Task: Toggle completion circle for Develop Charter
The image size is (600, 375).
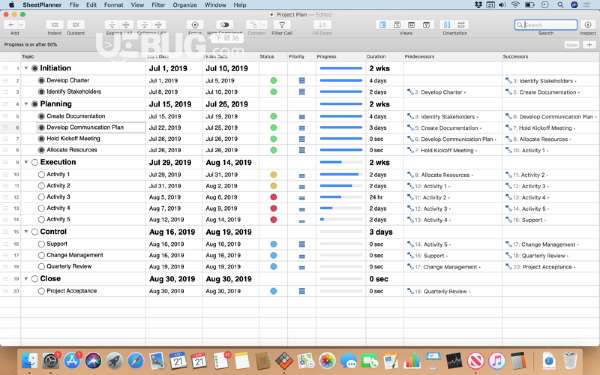Action: 41,81
